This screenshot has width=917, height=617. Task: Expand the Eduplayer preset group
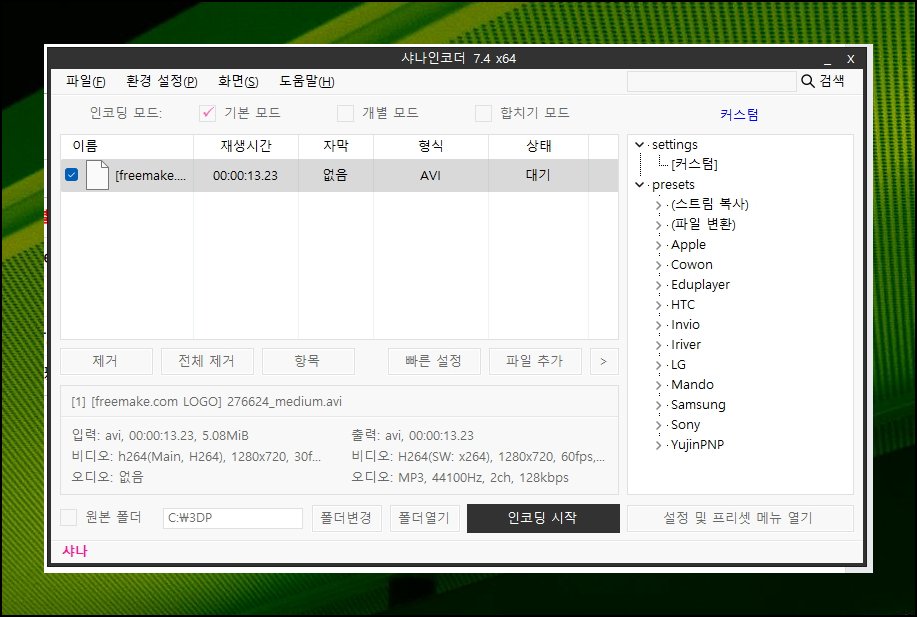pyautogui.click(x=659, y=285)
